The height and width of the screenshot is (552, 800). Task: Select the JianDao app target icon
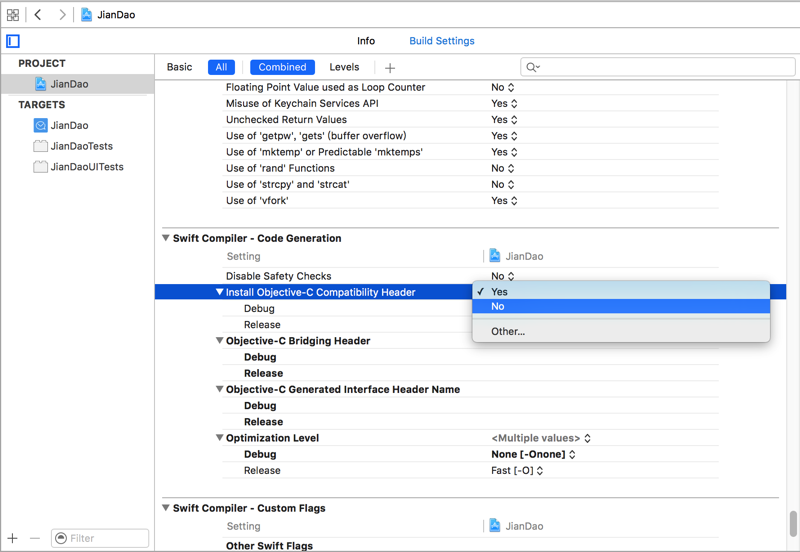point(41,125)
